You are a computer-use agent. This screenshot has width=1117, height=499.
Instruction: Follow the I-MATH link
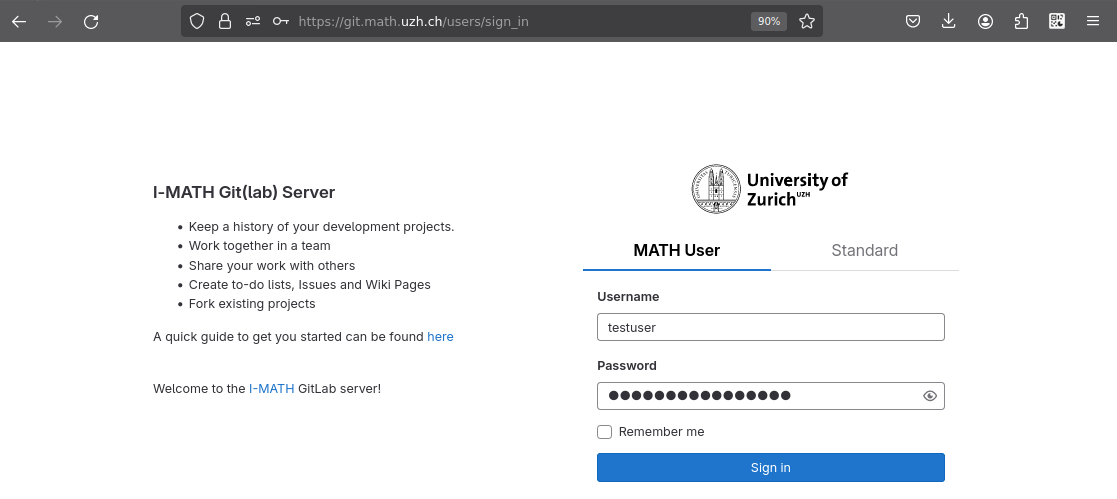[x=271, y=389]
